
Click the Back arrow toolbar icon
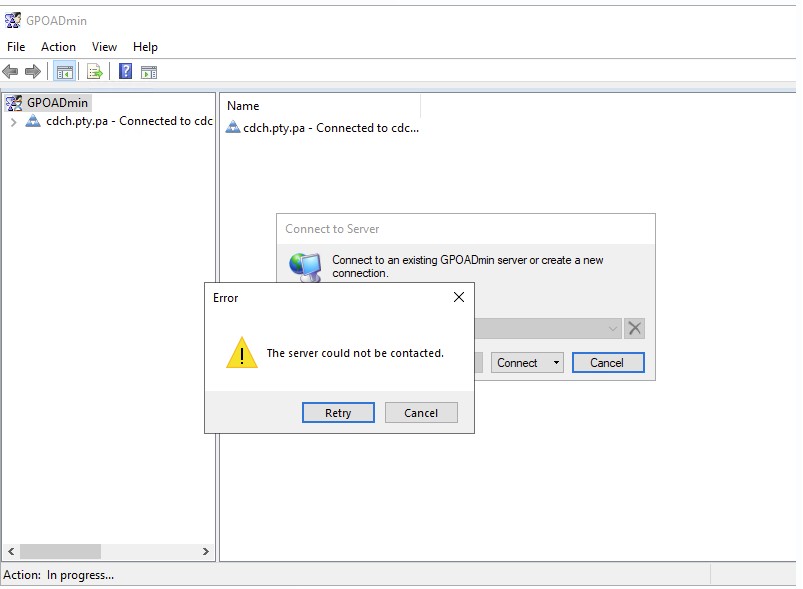click(x=11, y=71)
